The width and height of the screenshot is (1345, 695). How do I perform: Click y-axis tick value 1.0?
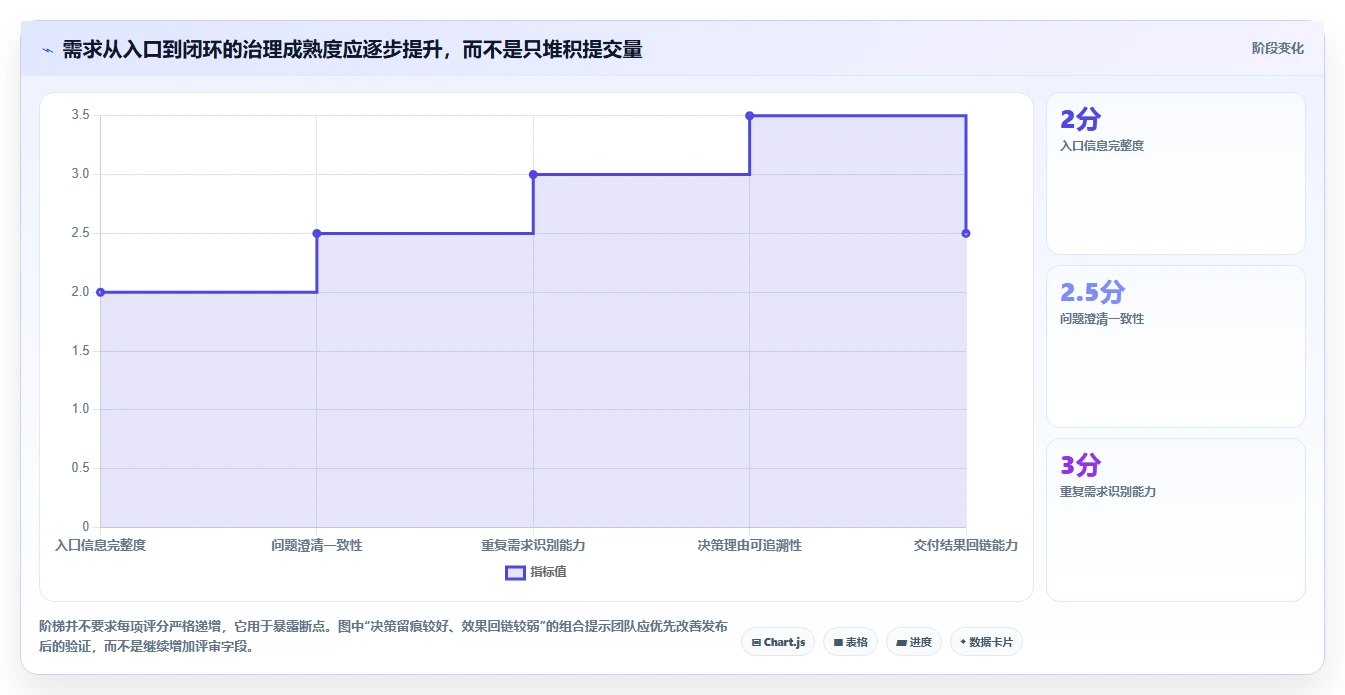tap(80, 409)
